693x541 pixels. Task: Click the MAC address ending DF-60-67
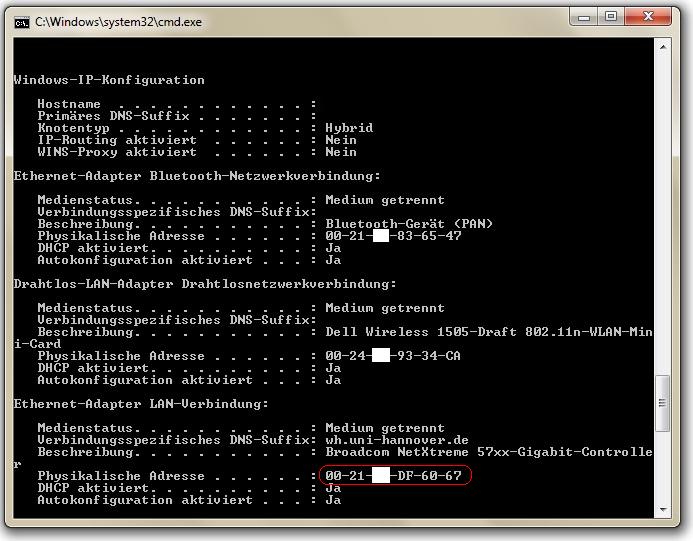pos(393,476)
